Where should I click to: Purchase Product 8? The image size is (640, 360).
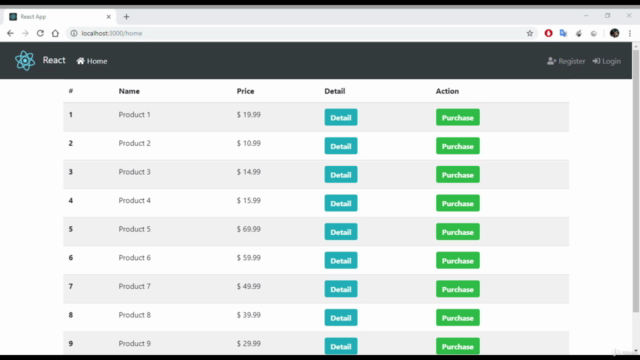click(458, 318)
